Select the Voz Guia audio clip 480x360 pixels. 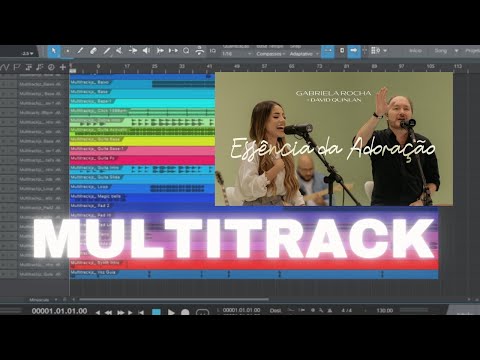(254, 273)
